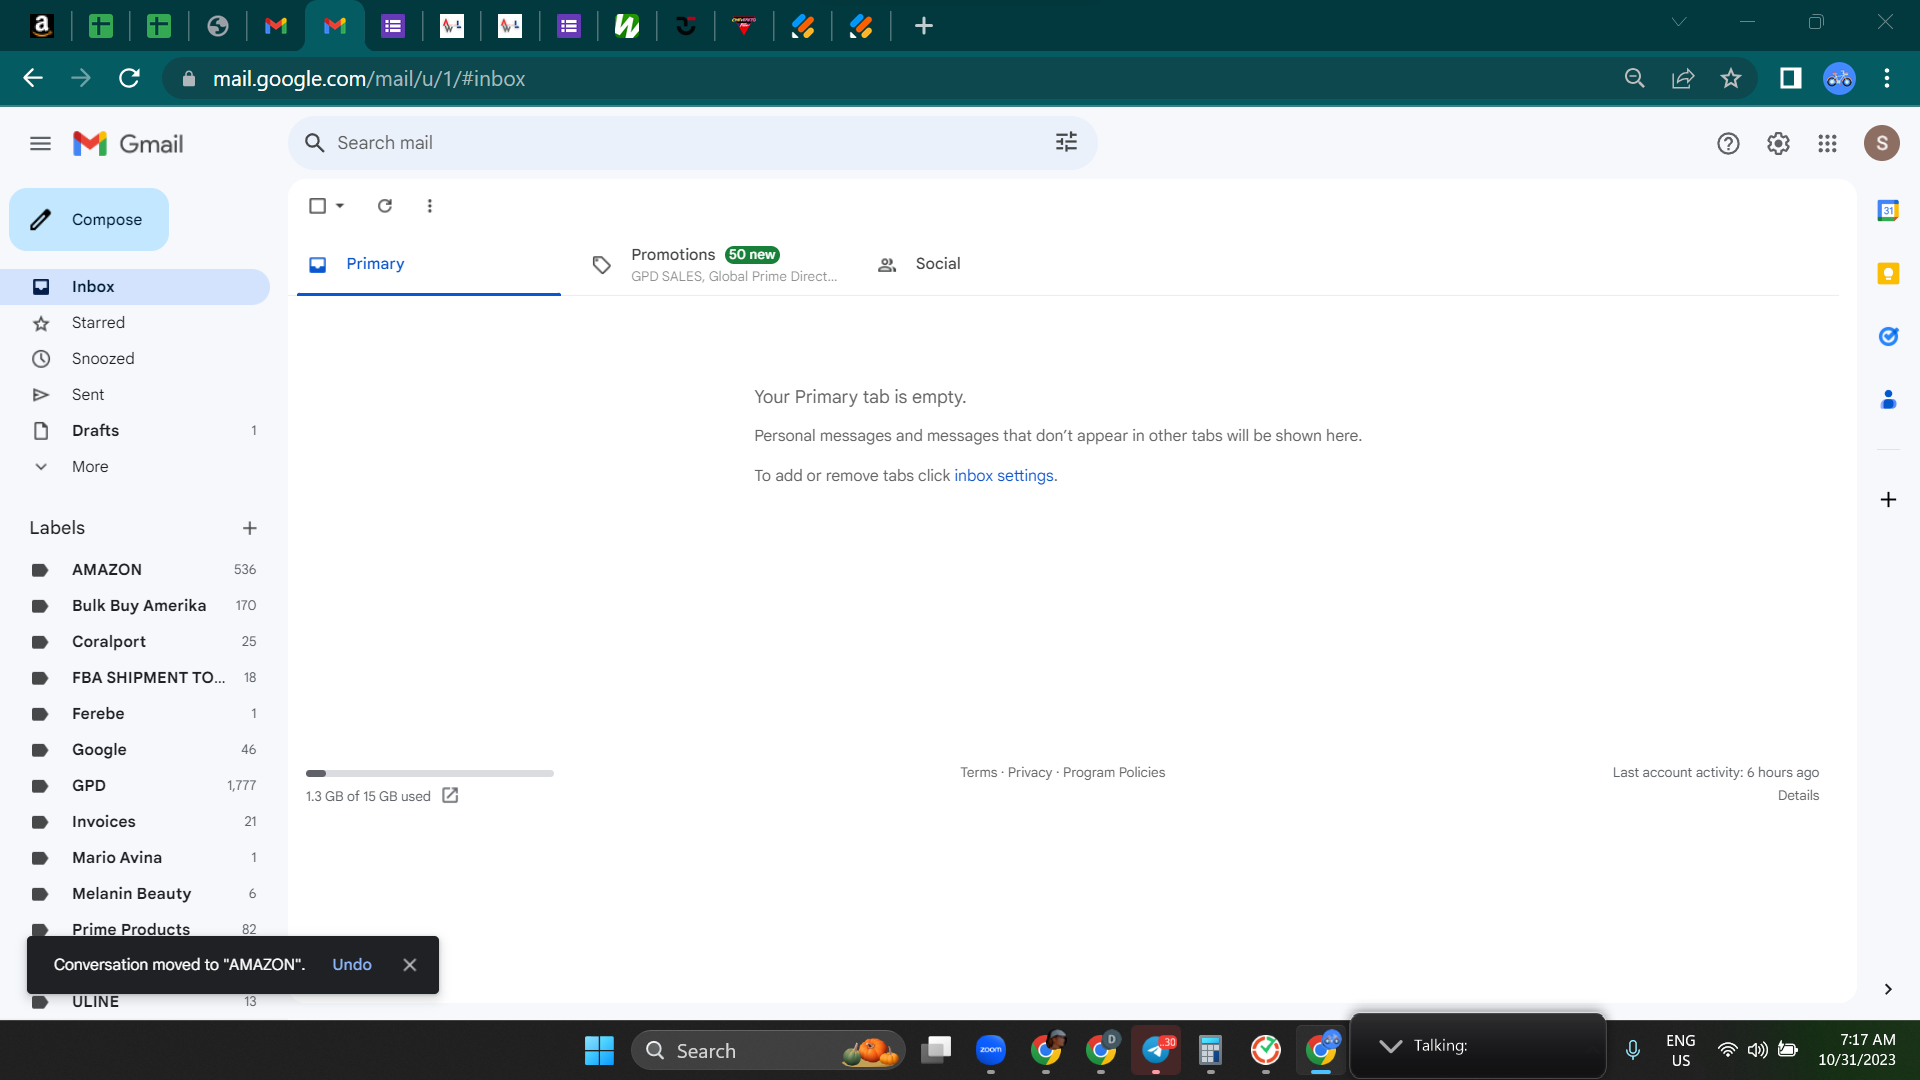
Task: Open the Sent folder
Action: pyautogui.click(x=135, y=395)
